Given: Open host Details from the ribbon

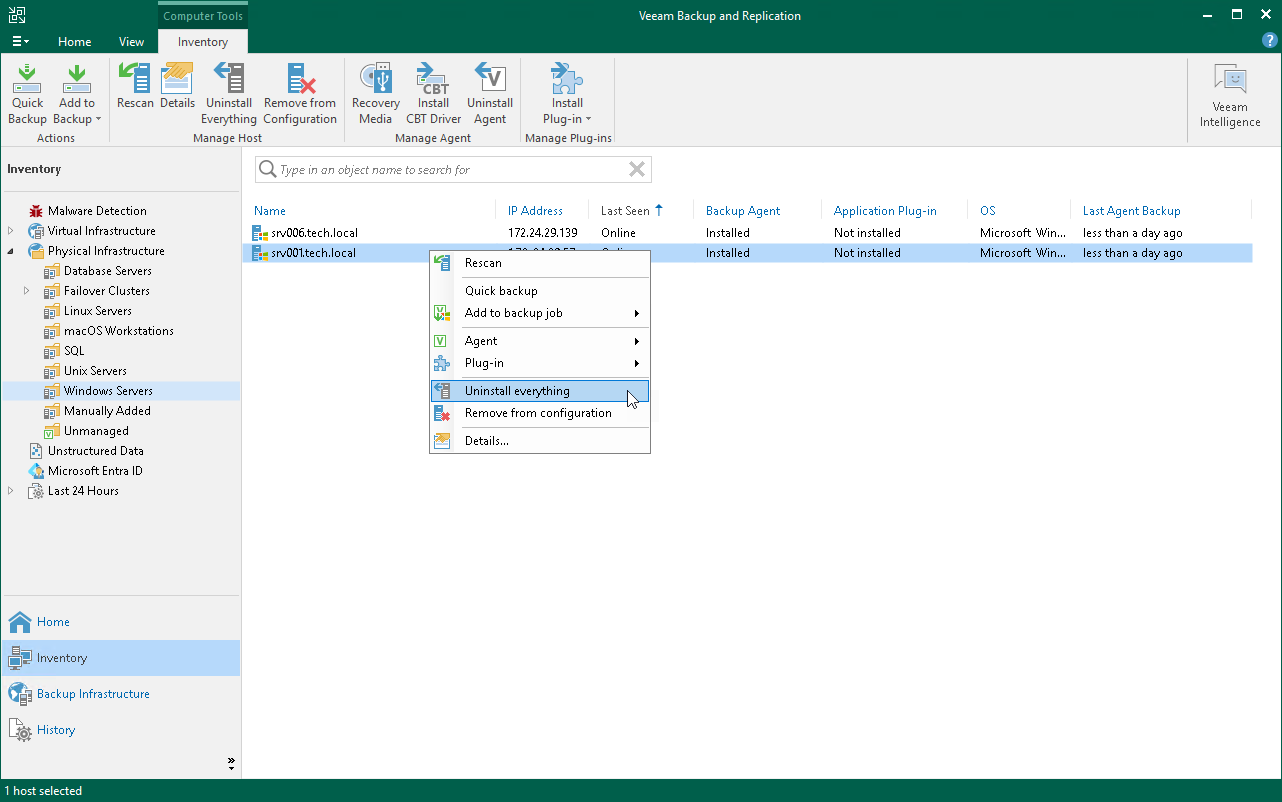Looking at the screenshot, I should tap(177, 90).
